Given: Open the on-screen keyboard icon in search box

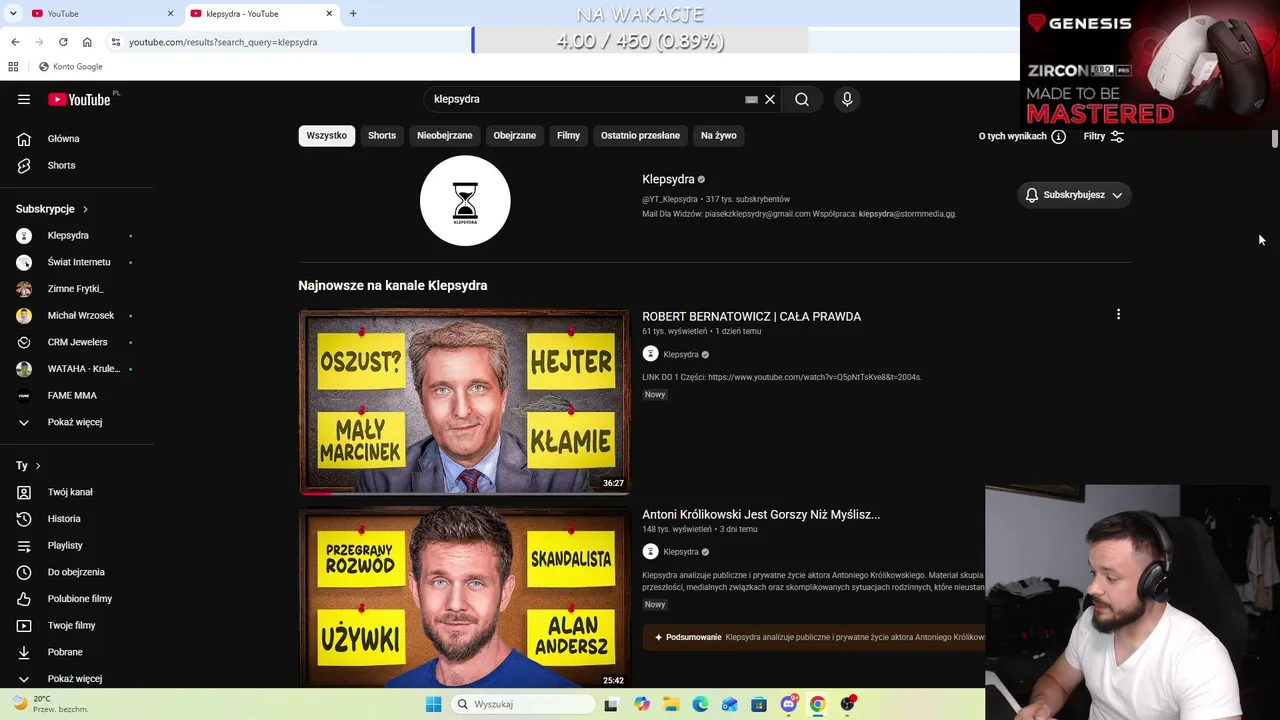Looking at the screenshot, I should (751, 100).
